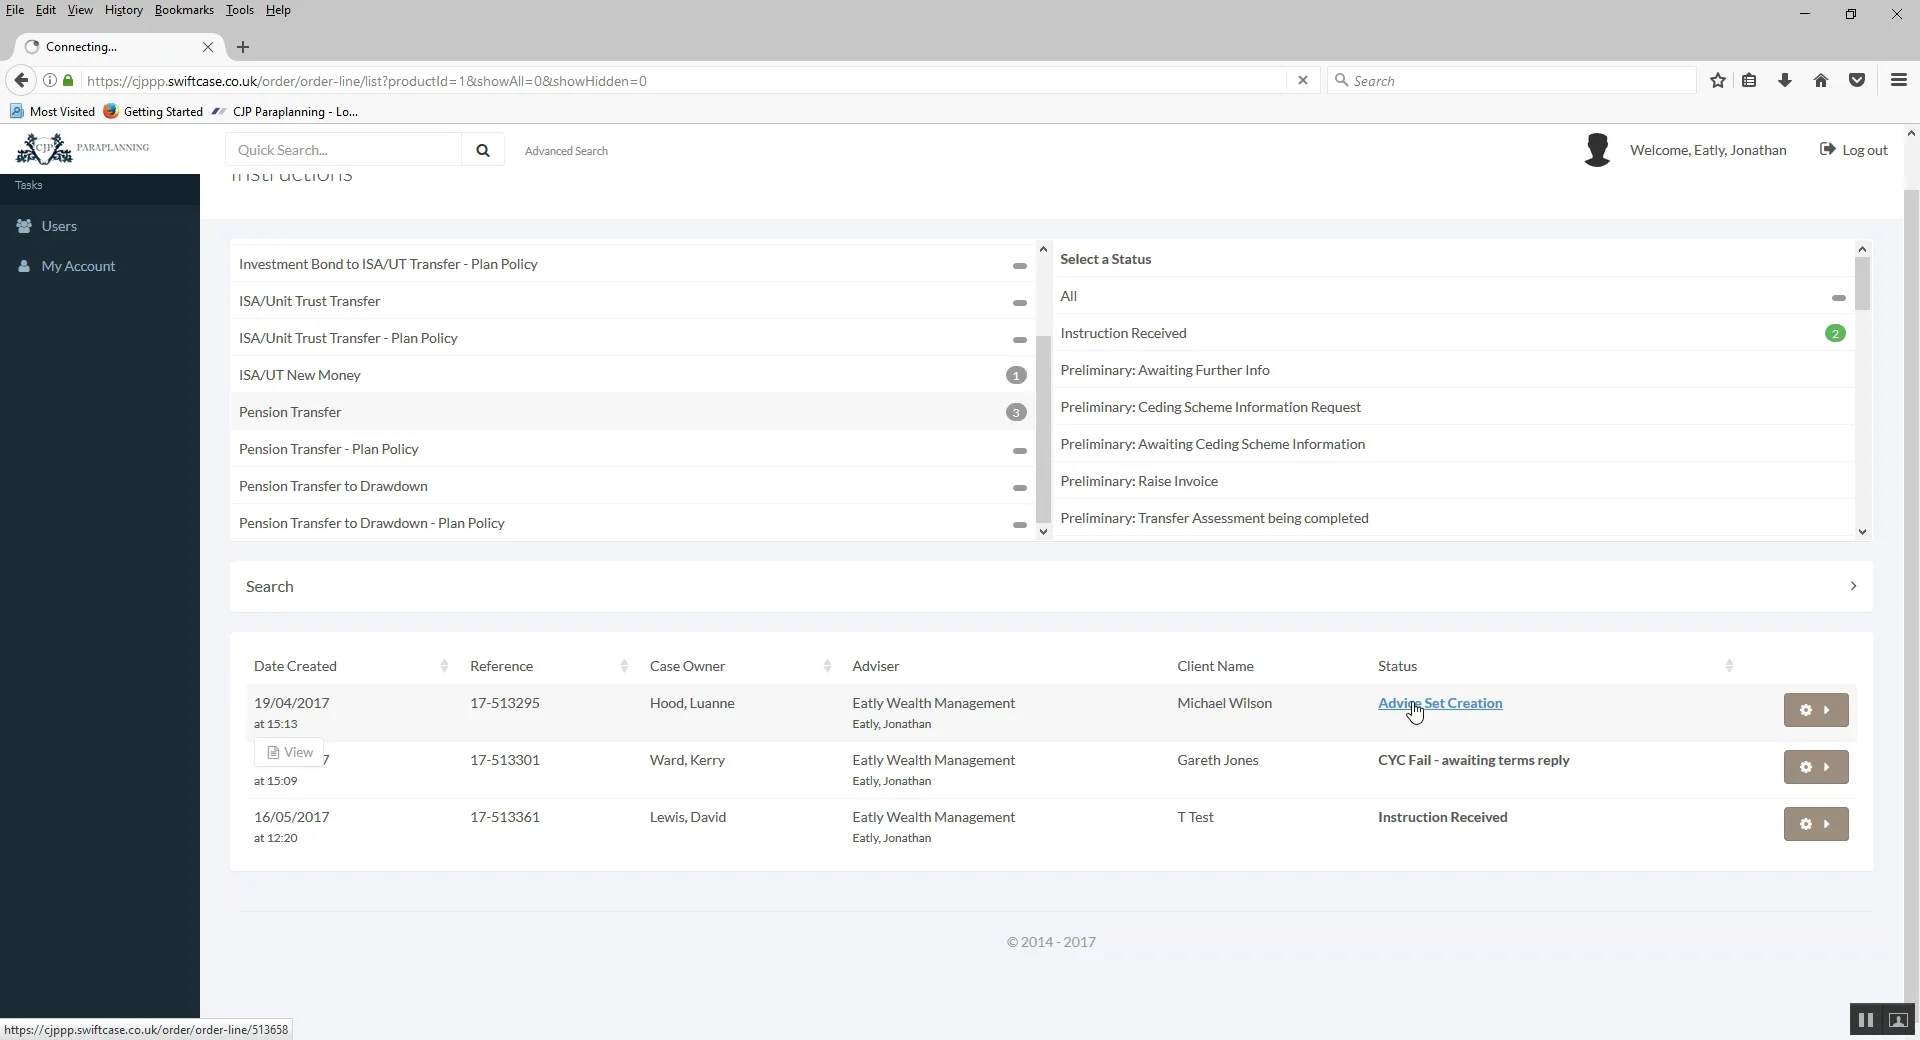The height and width of the screenshot is (1040, 1920).
Task: Go to browser home page icon
Action: [1821, 81]
